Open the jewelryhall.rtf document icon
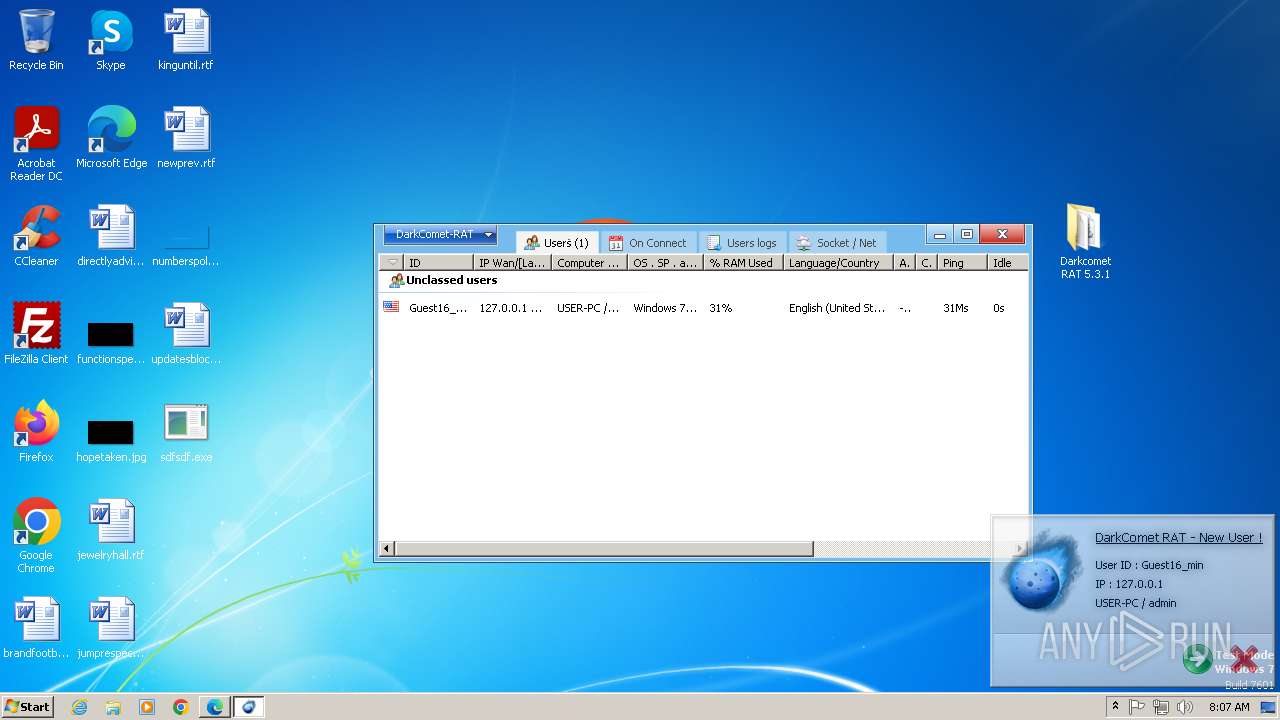The width and height of the screenshot is (1280, 720). coord(111,530)
